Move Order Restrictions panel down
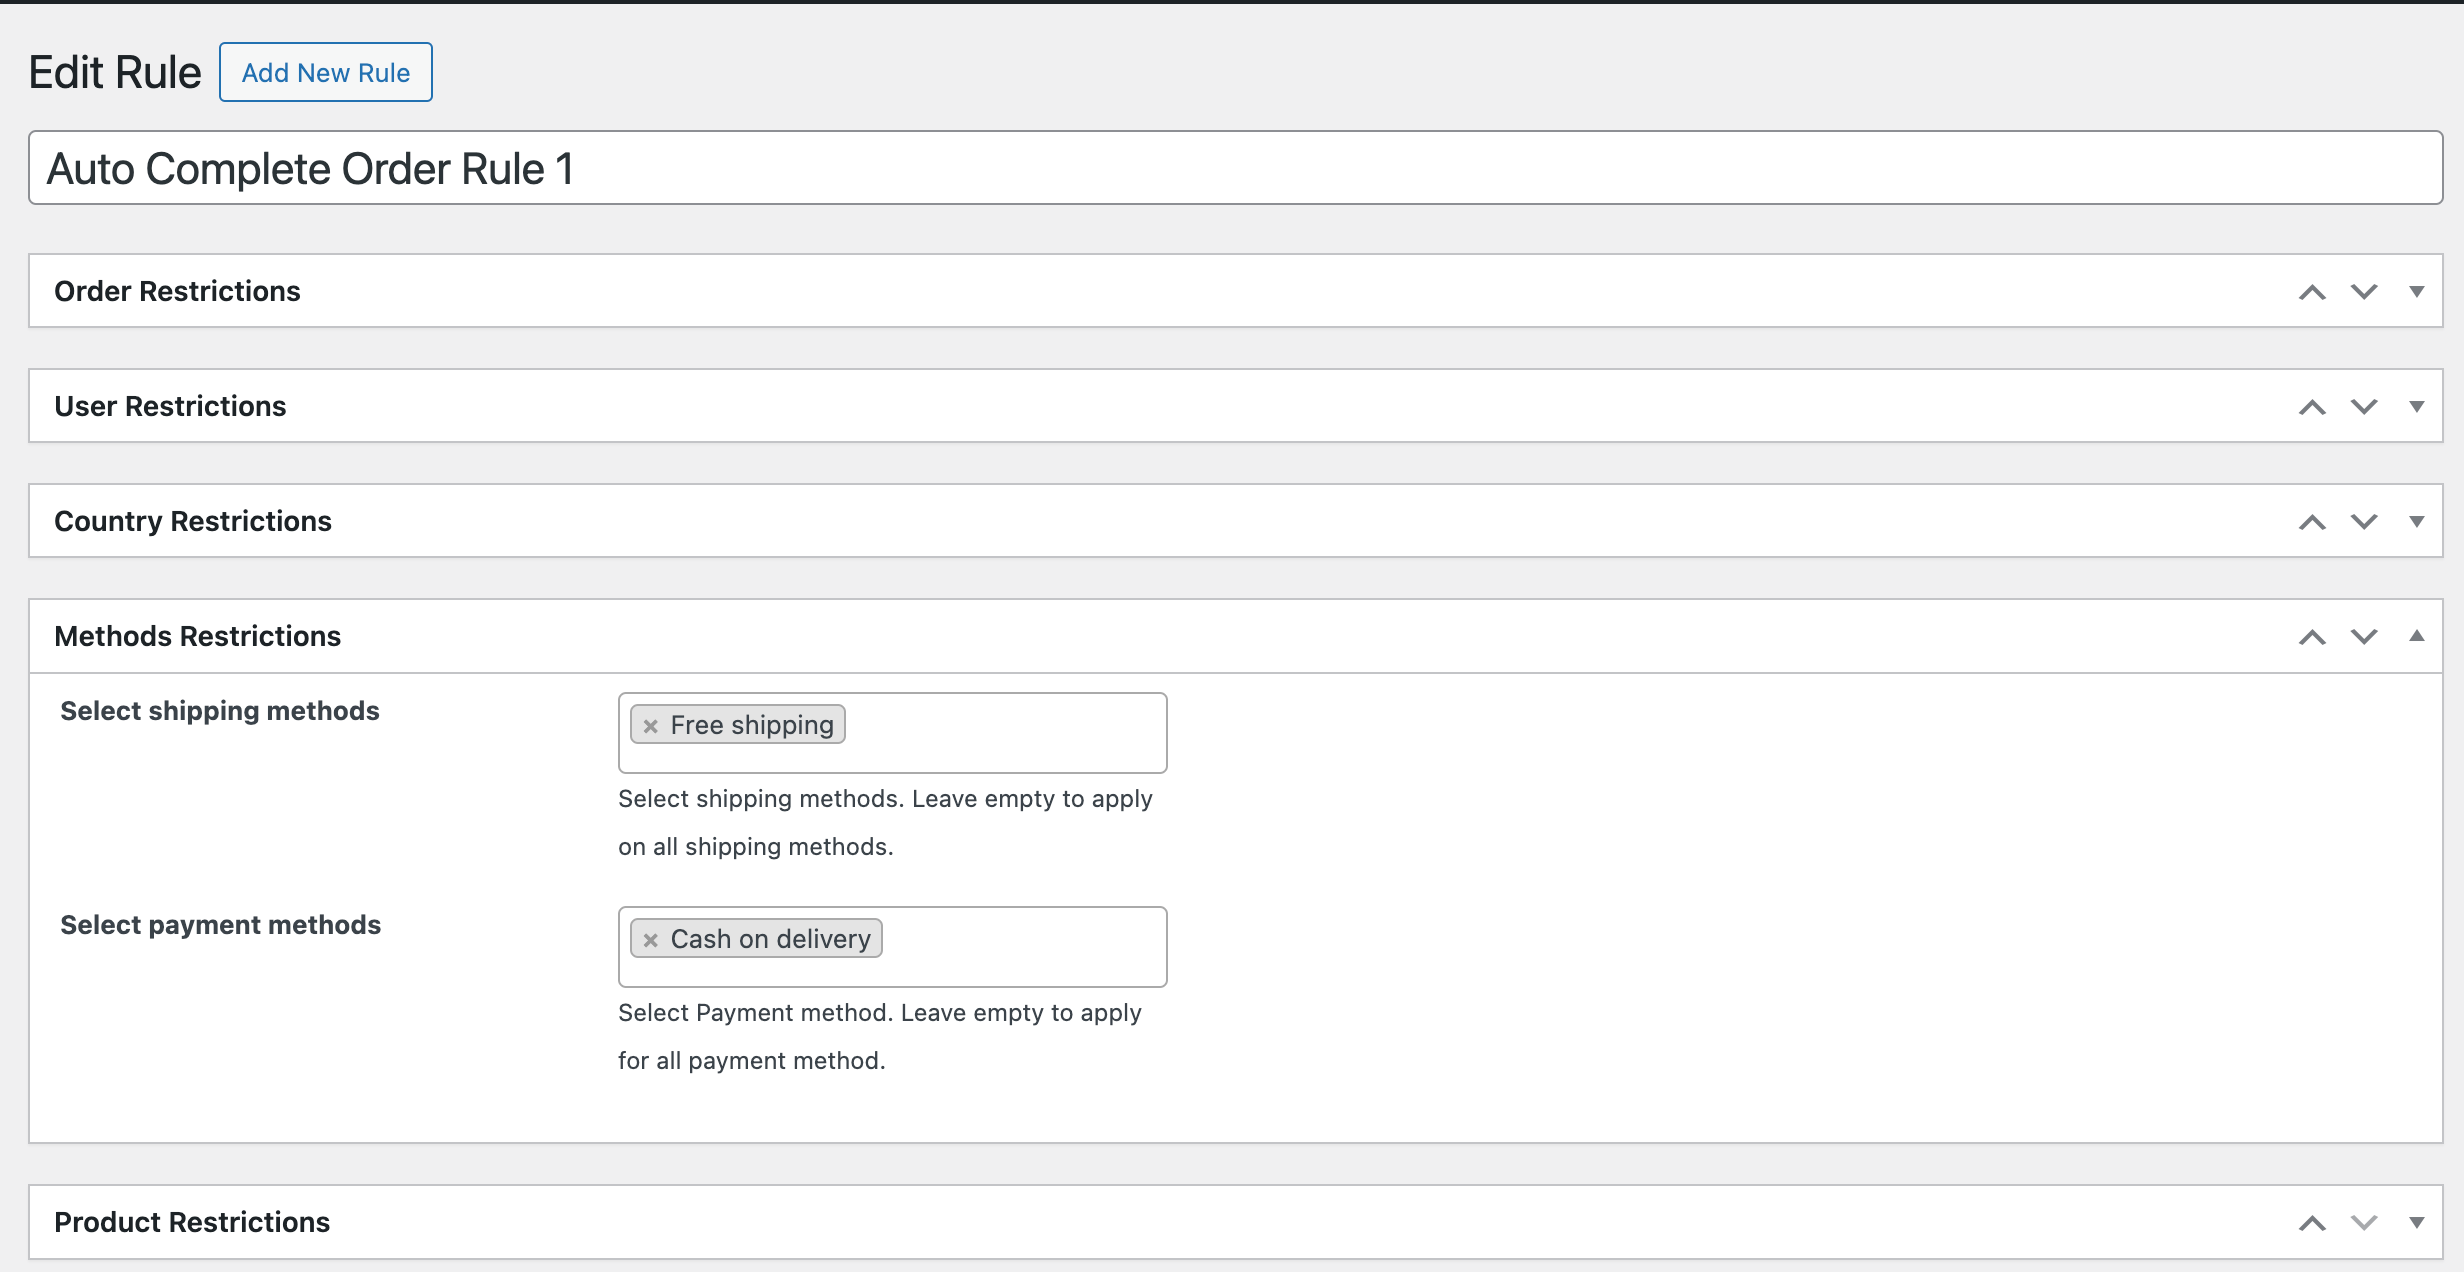The width and height of the screenshot is (2464, 1272). tap(2364, 291)
